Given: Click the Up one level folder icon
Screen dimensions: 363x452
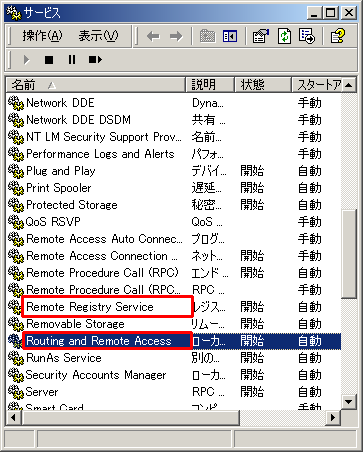Looking at the screenshot, I should click(x=207, y=36).
